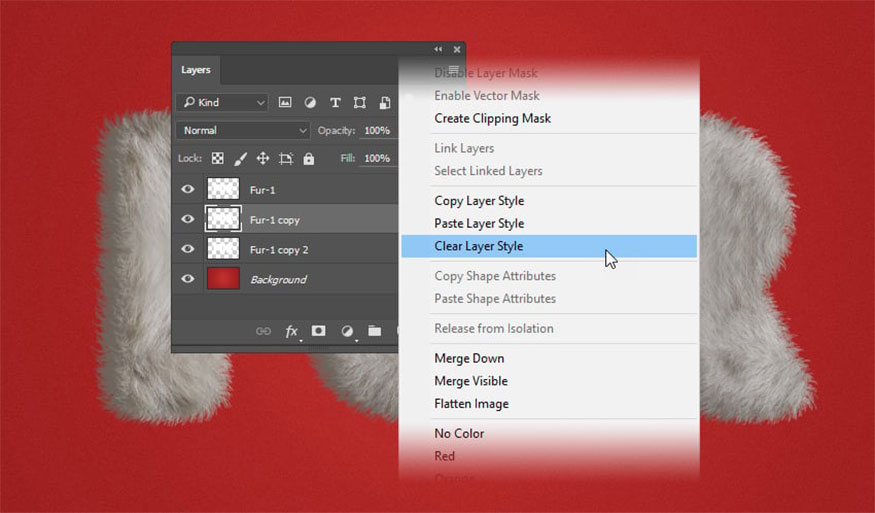The height and width of the screenshot is (513, 875).
Task: Select the Fur-1 layer thumbnail
Action: coord(223,189)
